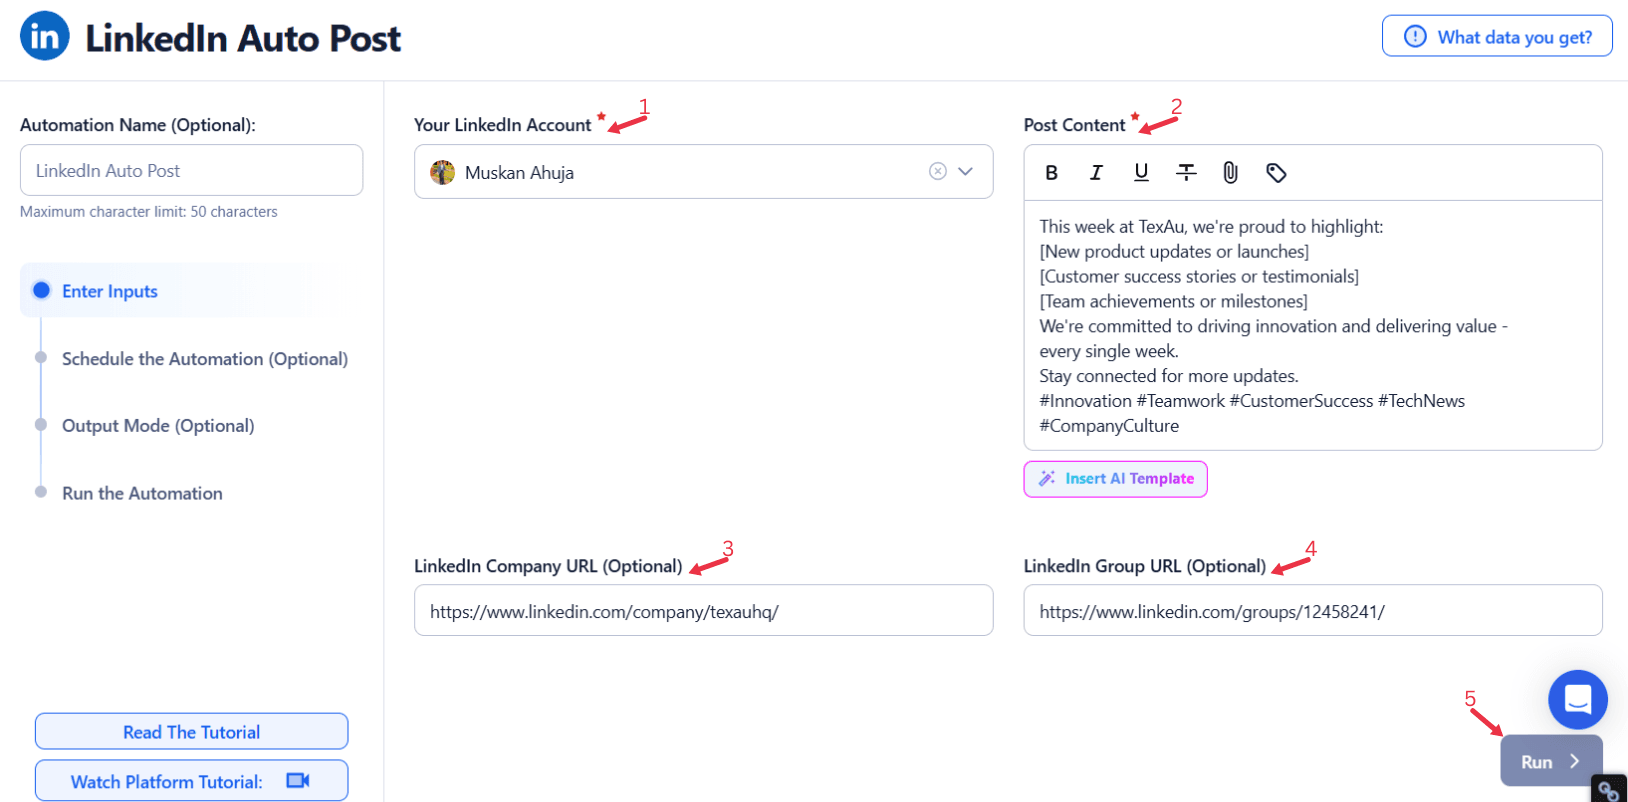
Task: Apply strikethrough formatting to text
Action: 1186,173
